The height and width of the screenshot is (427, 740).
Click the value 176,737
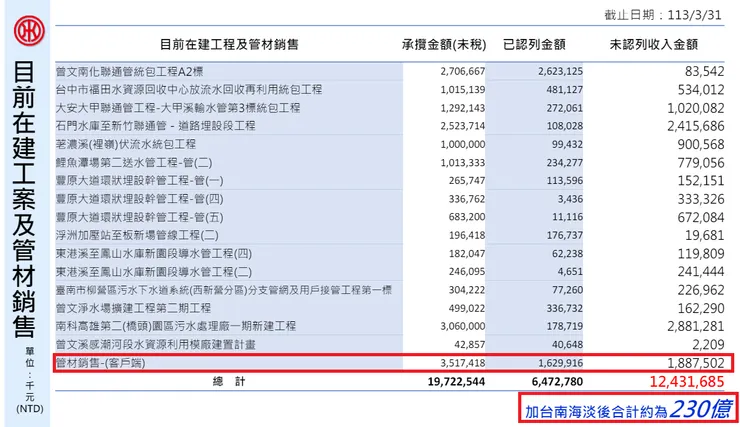point(564,235)
